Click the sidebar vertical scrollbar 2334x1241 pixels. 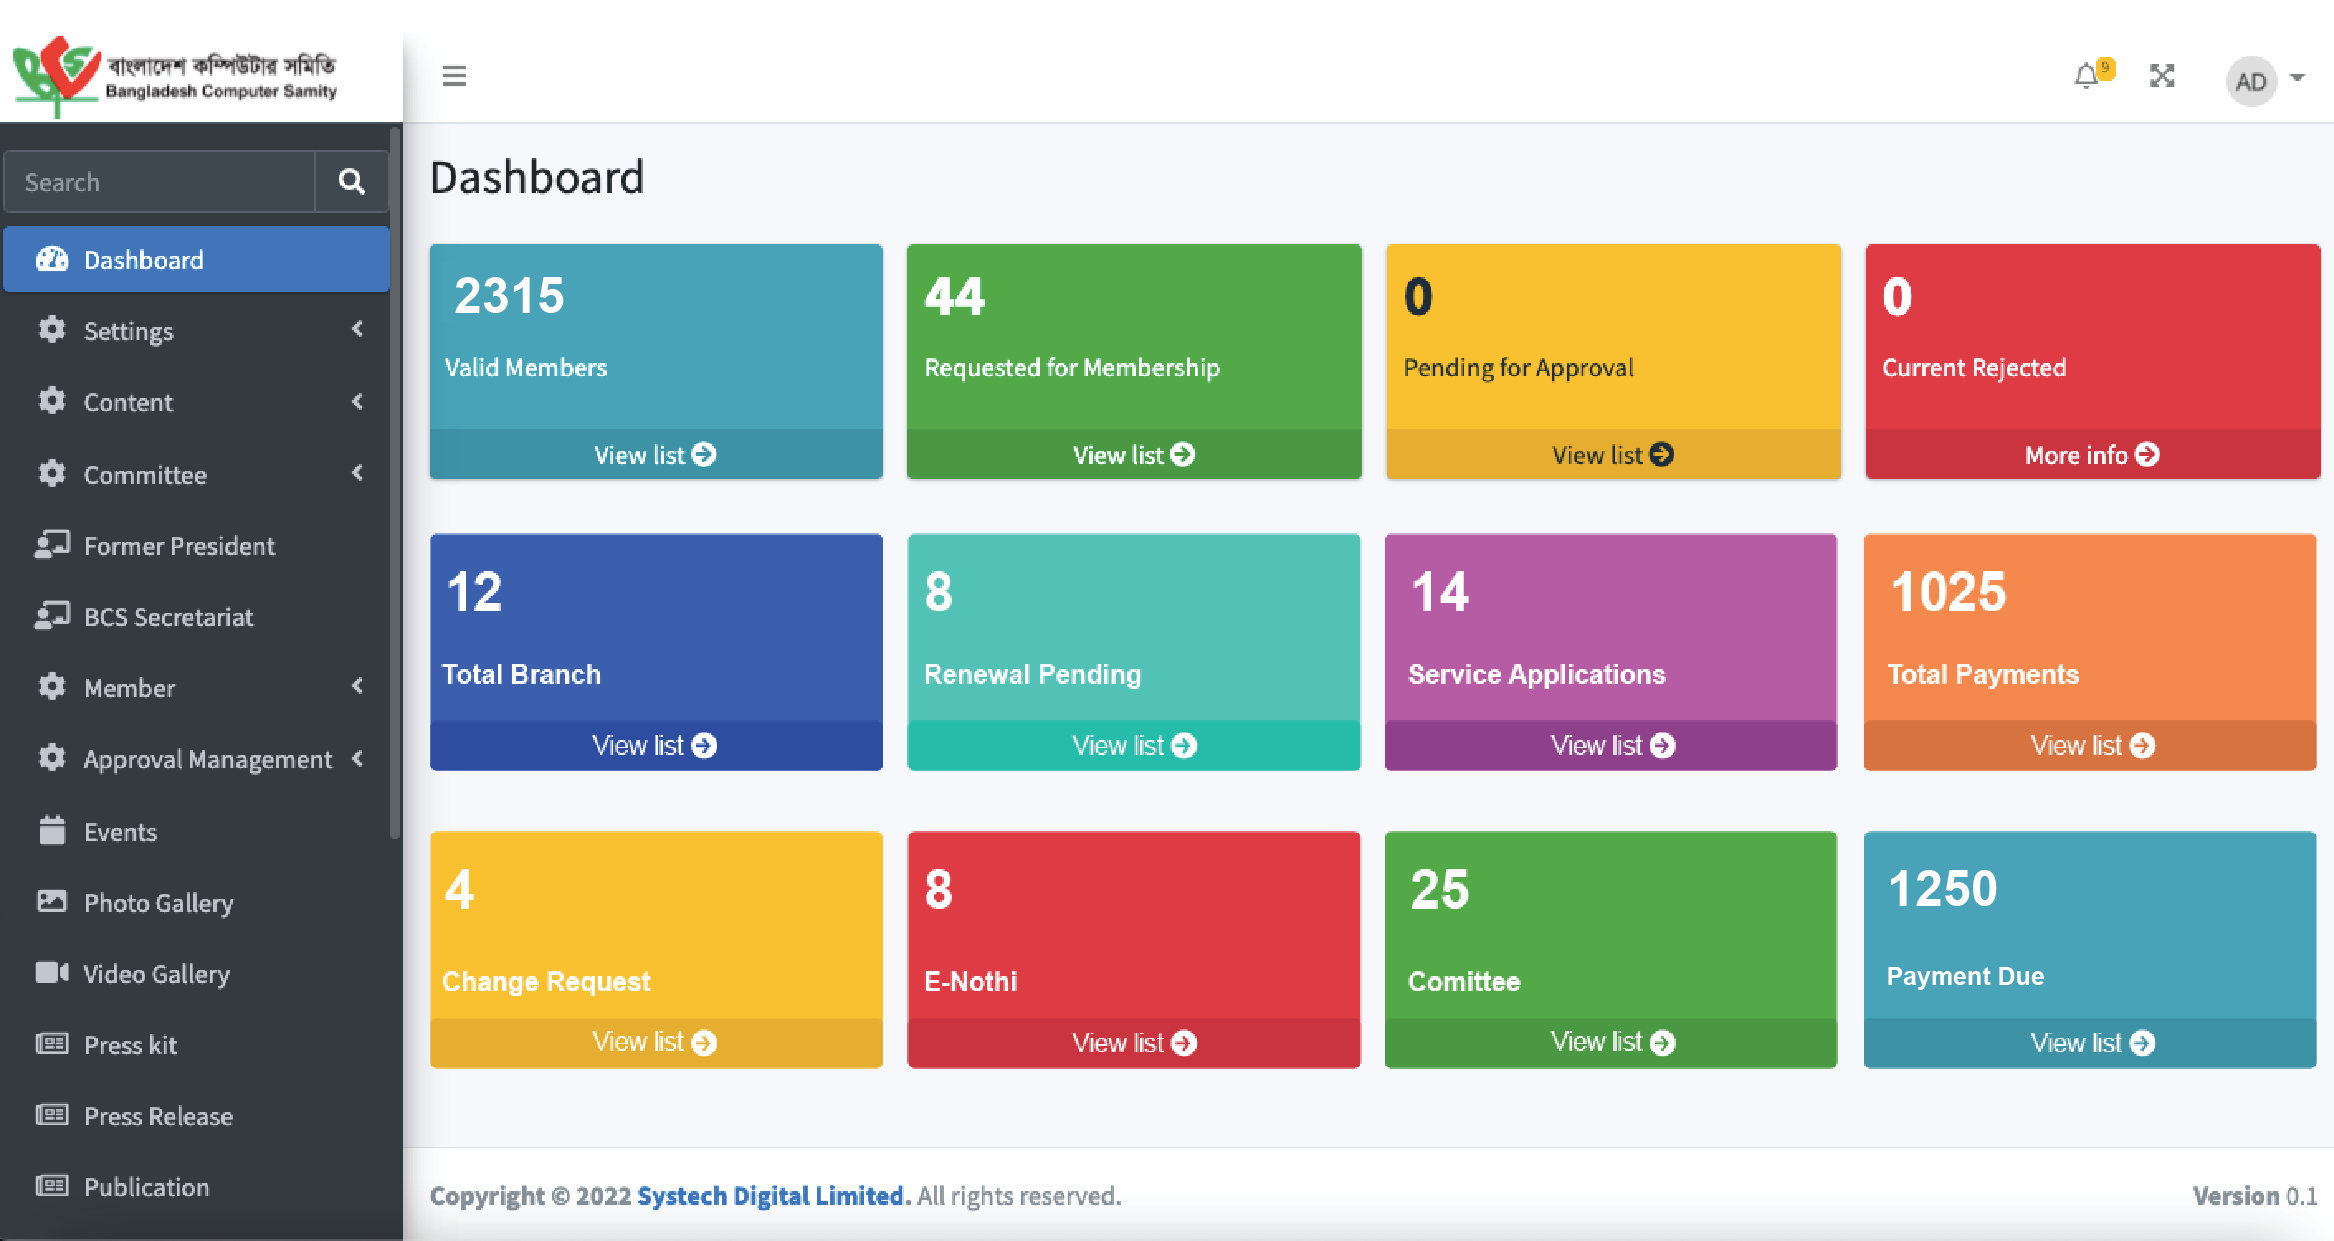coord(395,480)
